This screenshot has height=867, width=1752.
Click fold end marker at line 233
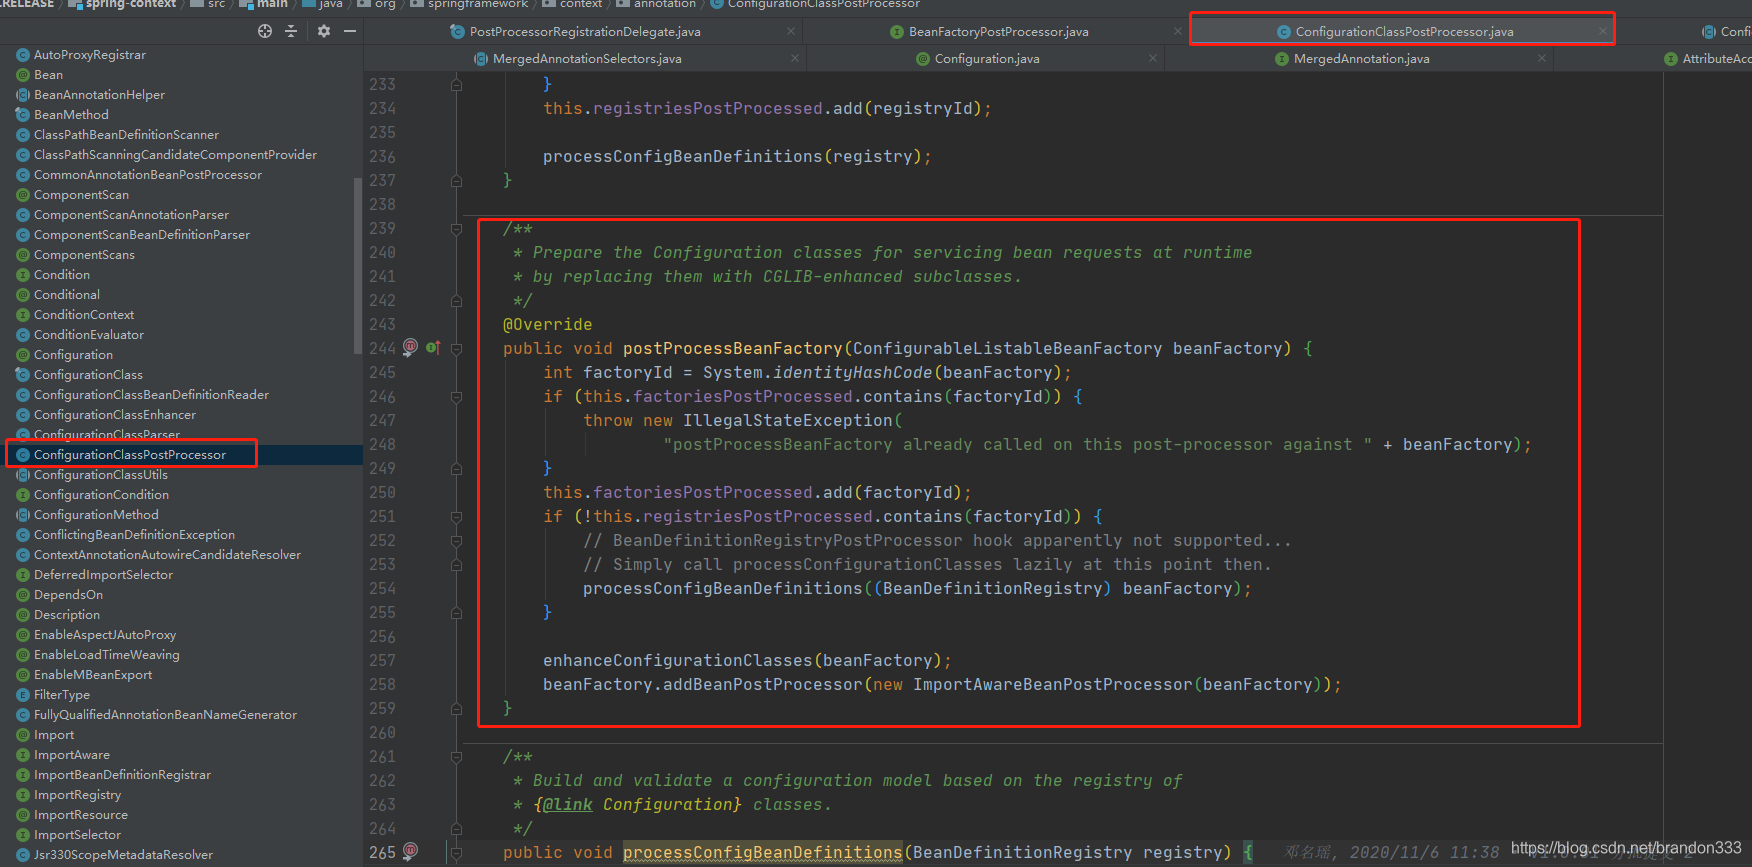click(456, 85)
